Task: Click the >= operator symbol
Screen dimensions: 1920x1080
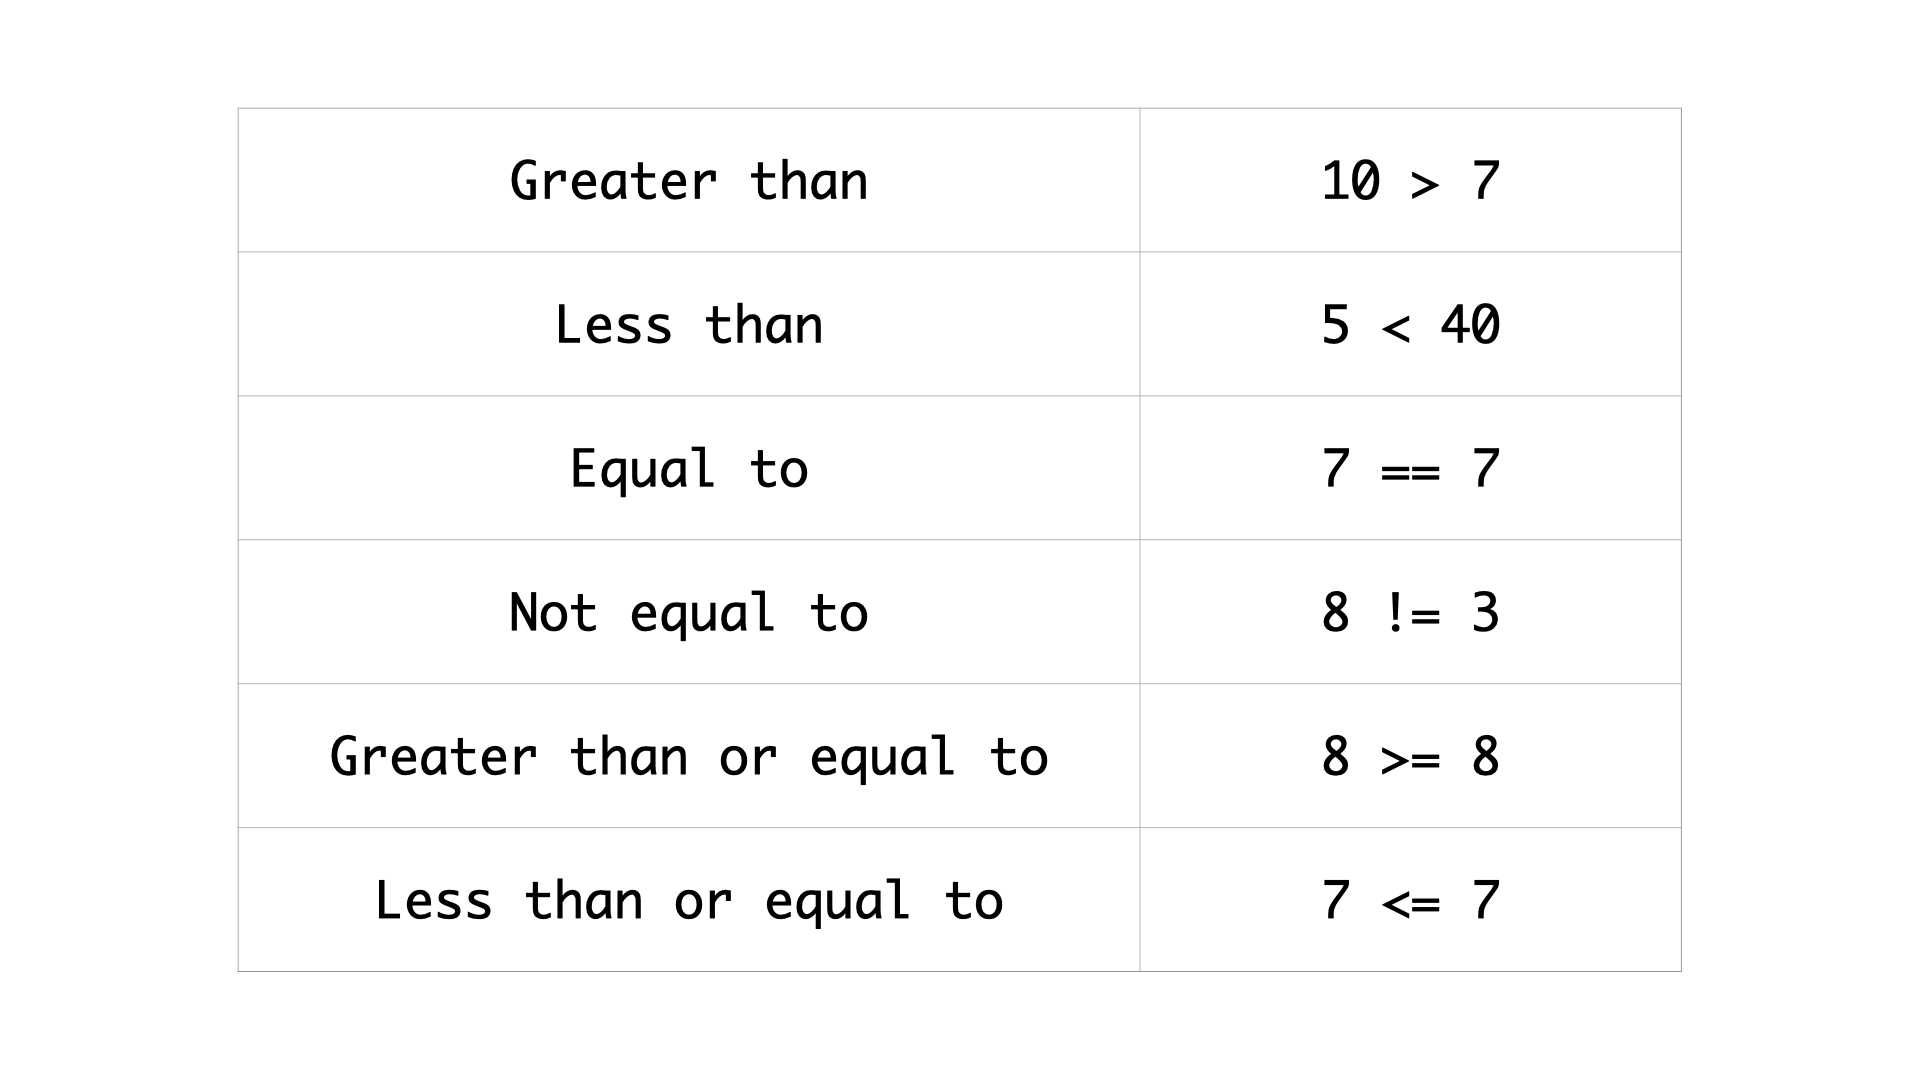Action: 1410,760
